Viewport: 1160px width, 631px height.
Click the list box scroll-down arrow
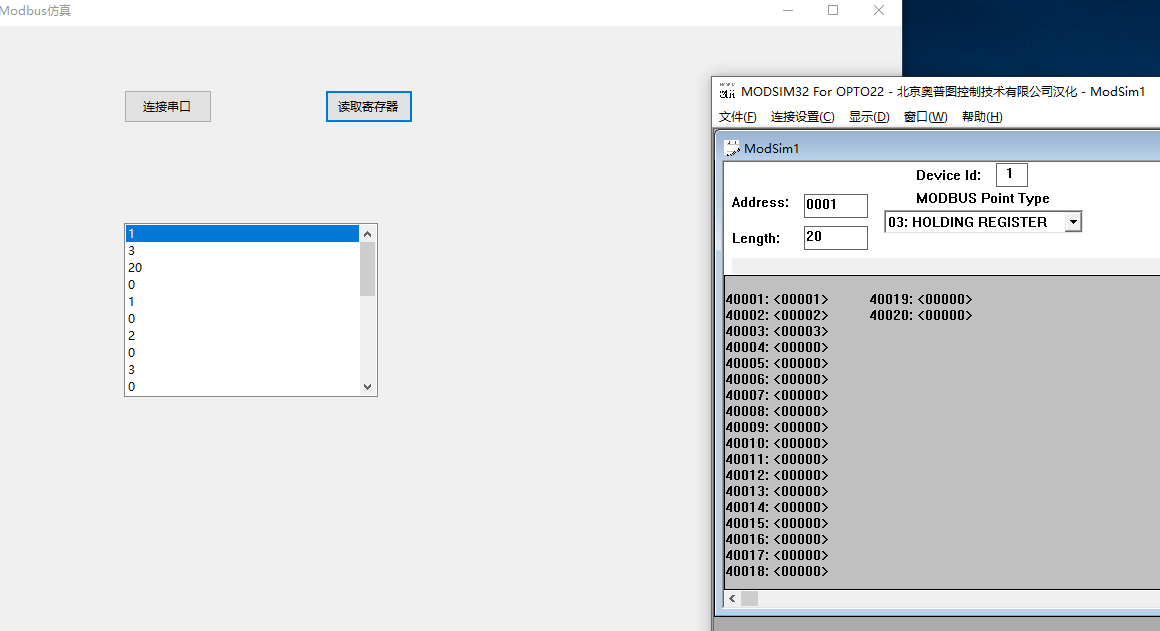click(367, 387)
